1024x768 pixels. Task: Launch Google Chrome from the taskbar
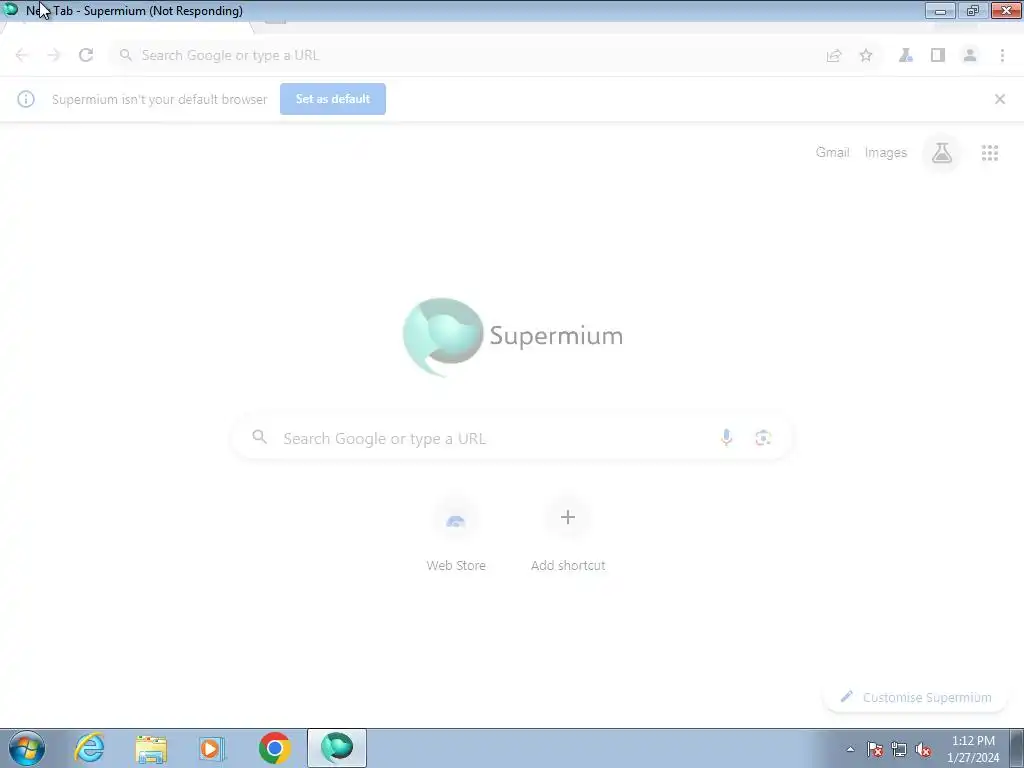[274, 748]
